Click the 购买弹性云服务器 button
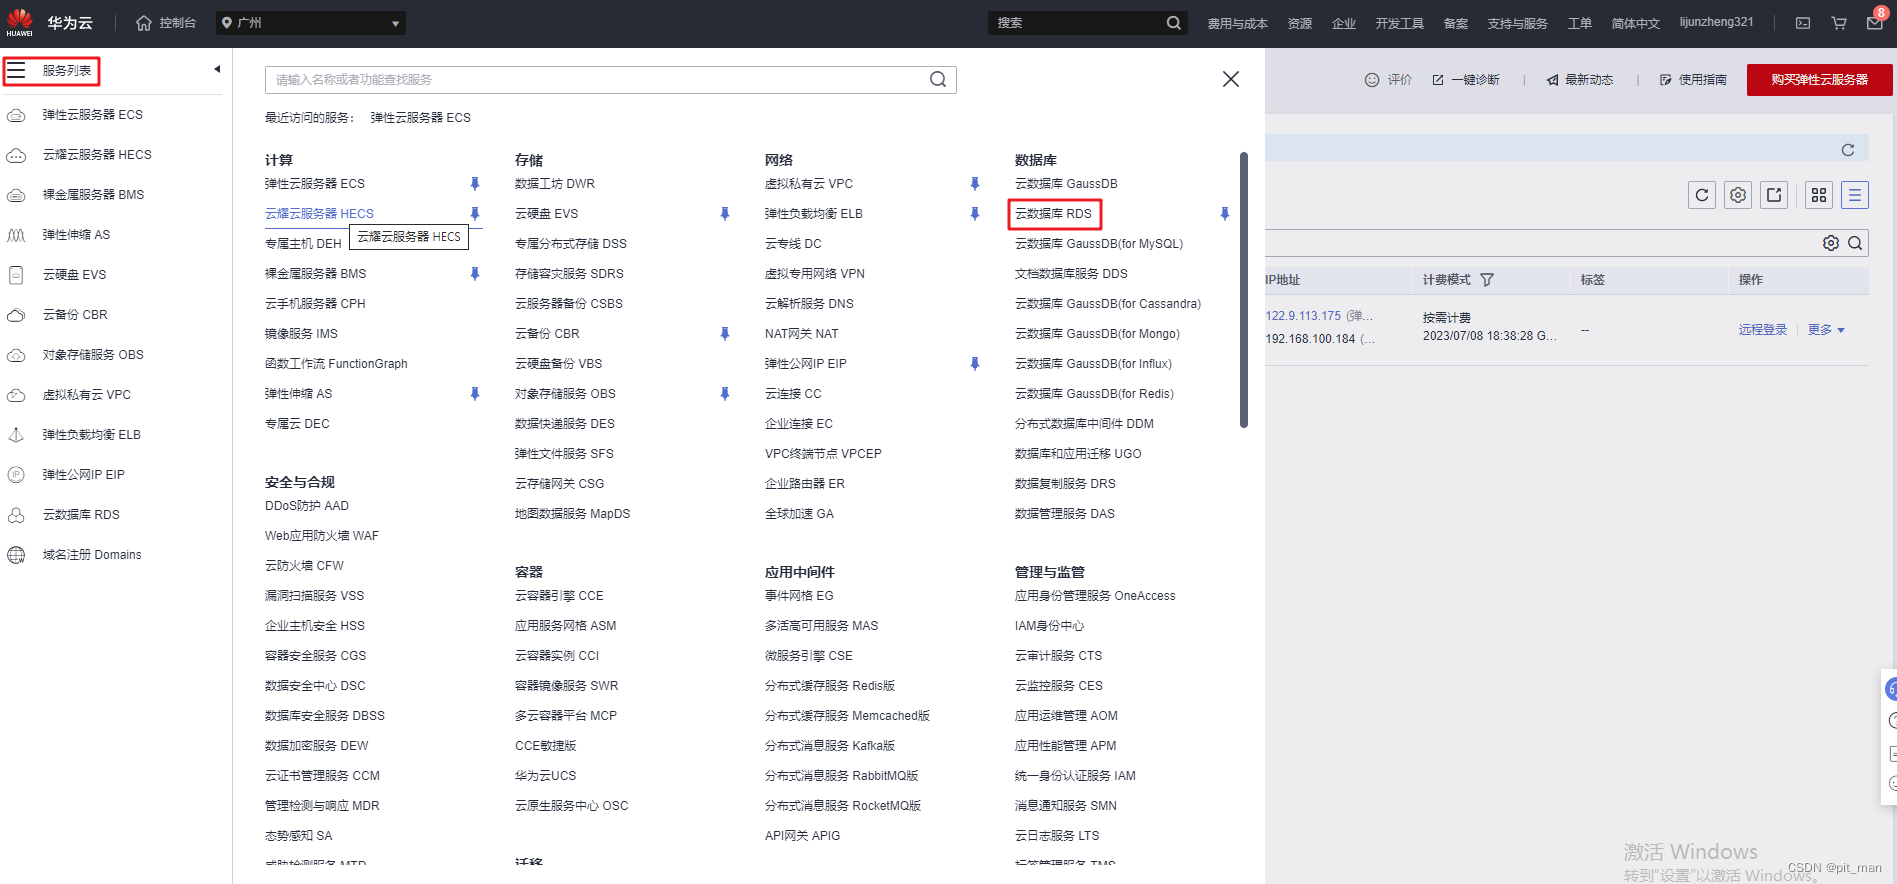This screenshot has height=884, width=1897. pyautogui.click(x=1819, y=80)
